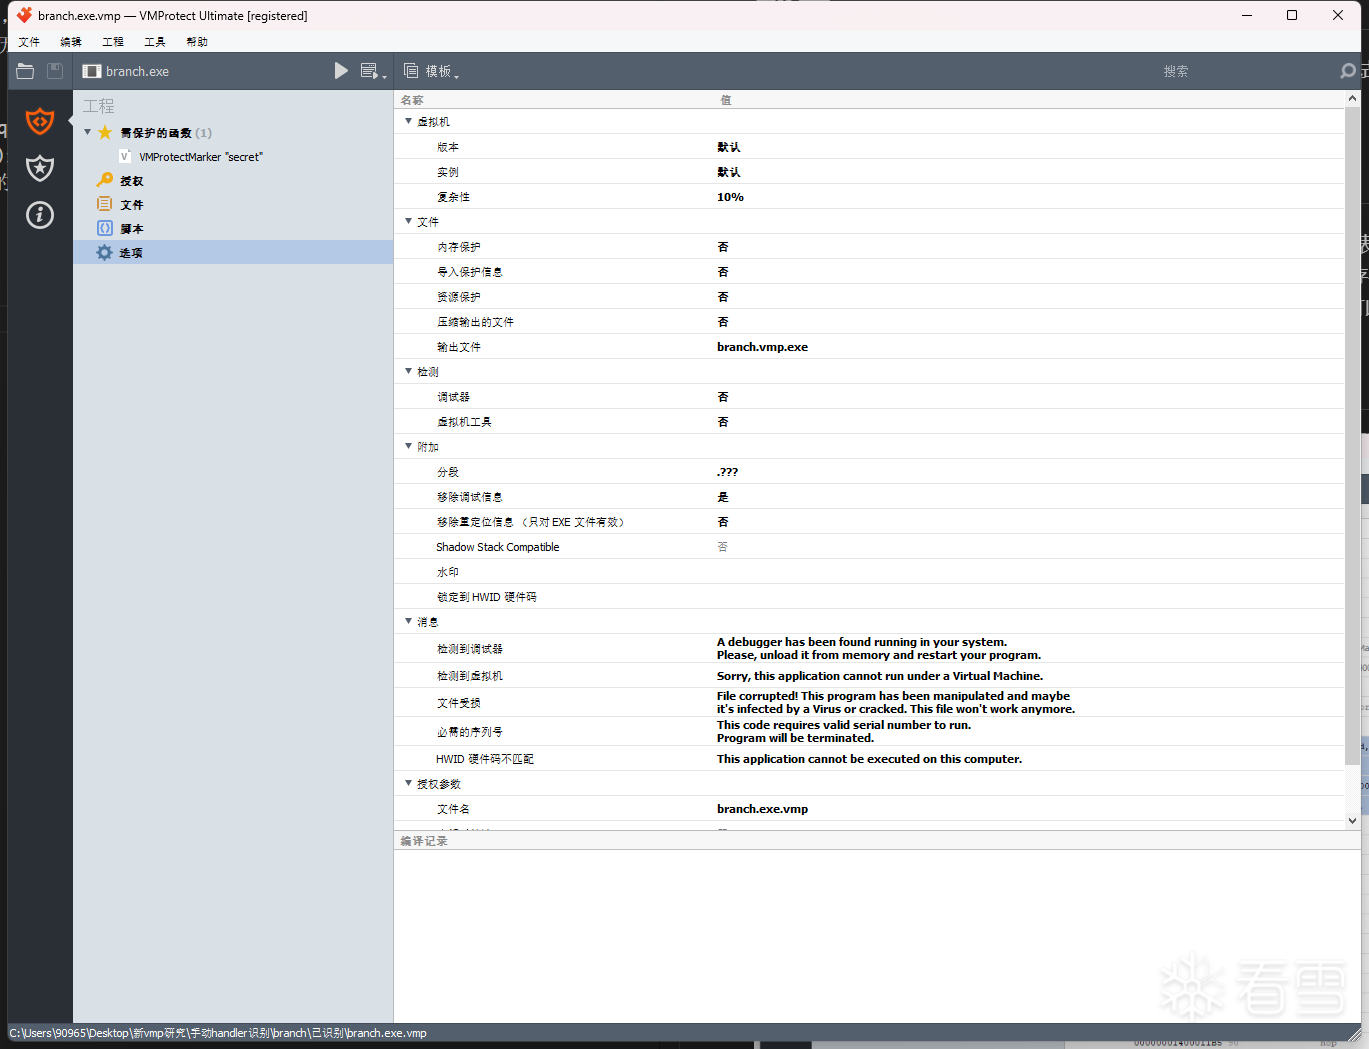Toggle the 资源保护 value 否
Viewport: 1369px width, 1049px height.
click(723, 297)
